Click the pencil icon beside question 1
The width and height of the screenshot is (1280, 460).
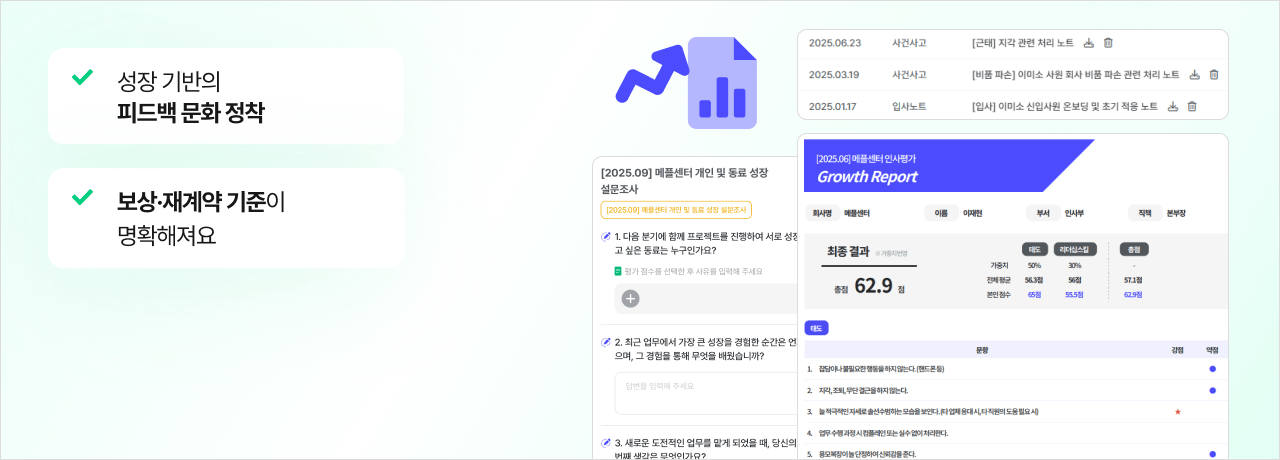pyautogui.click(x=606, y=236)
